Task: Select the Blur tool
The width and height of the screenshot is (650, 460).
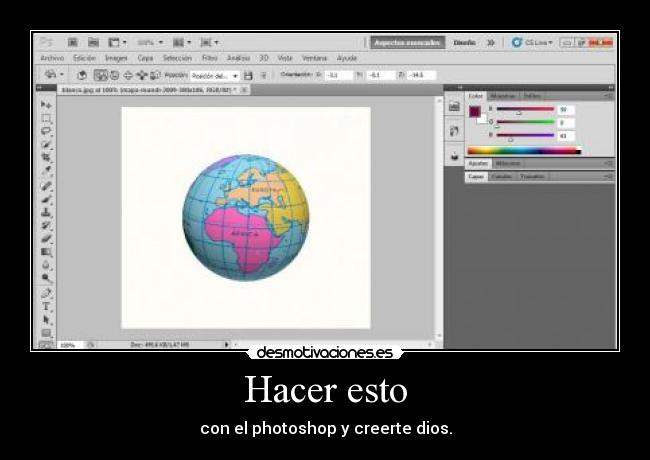Action: click(46, 265)
